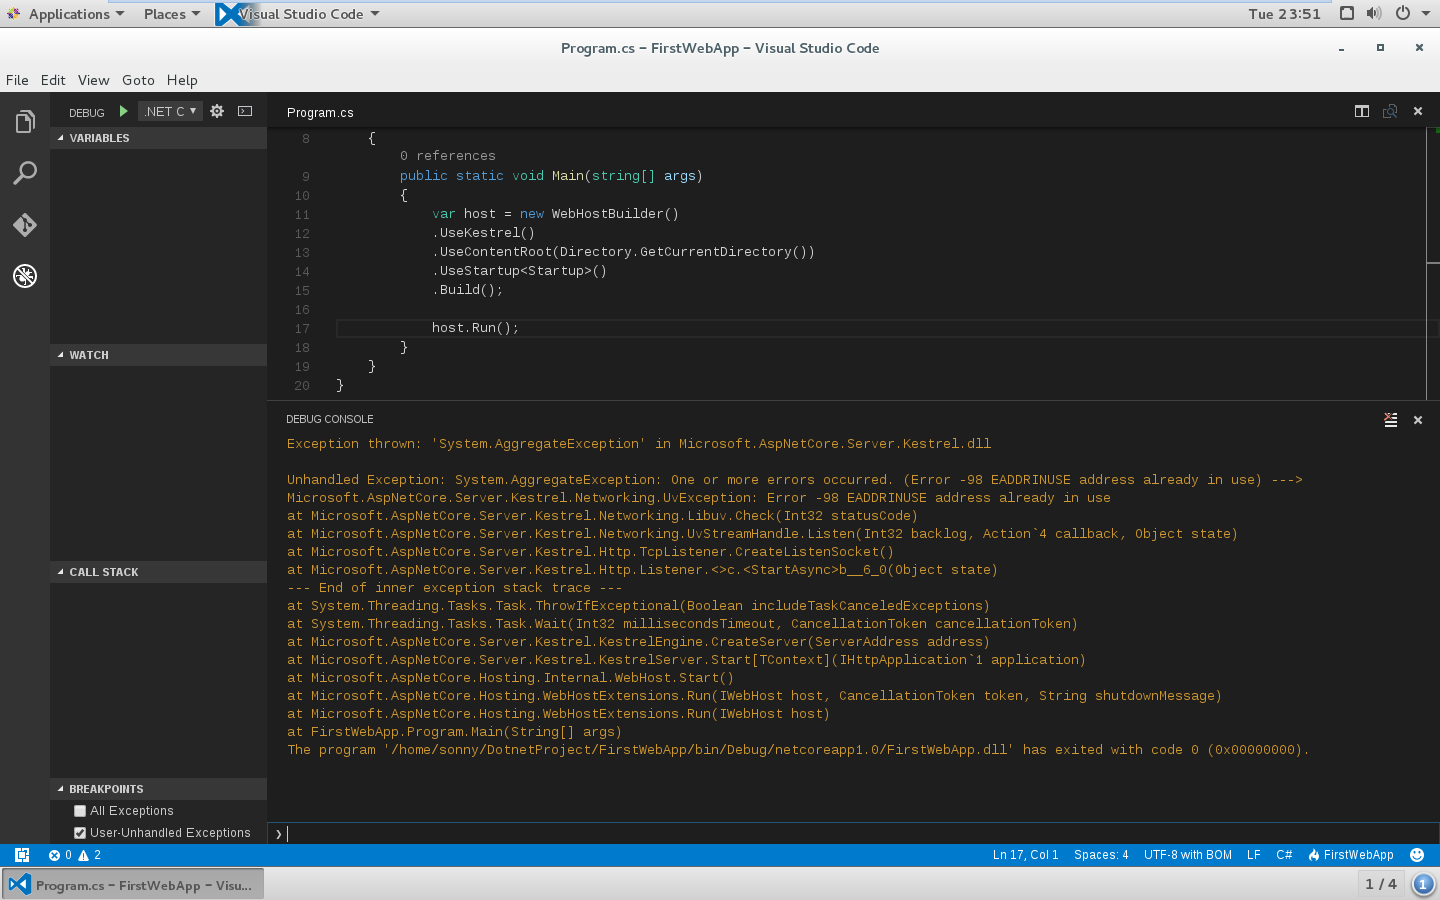Open the Edit menu

coord(53,80)
